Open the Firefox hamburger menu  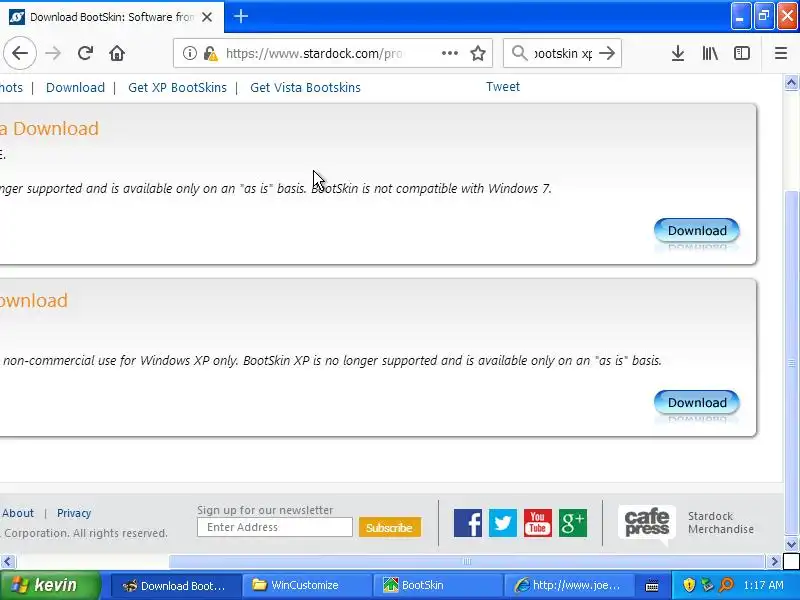[781, 53]
